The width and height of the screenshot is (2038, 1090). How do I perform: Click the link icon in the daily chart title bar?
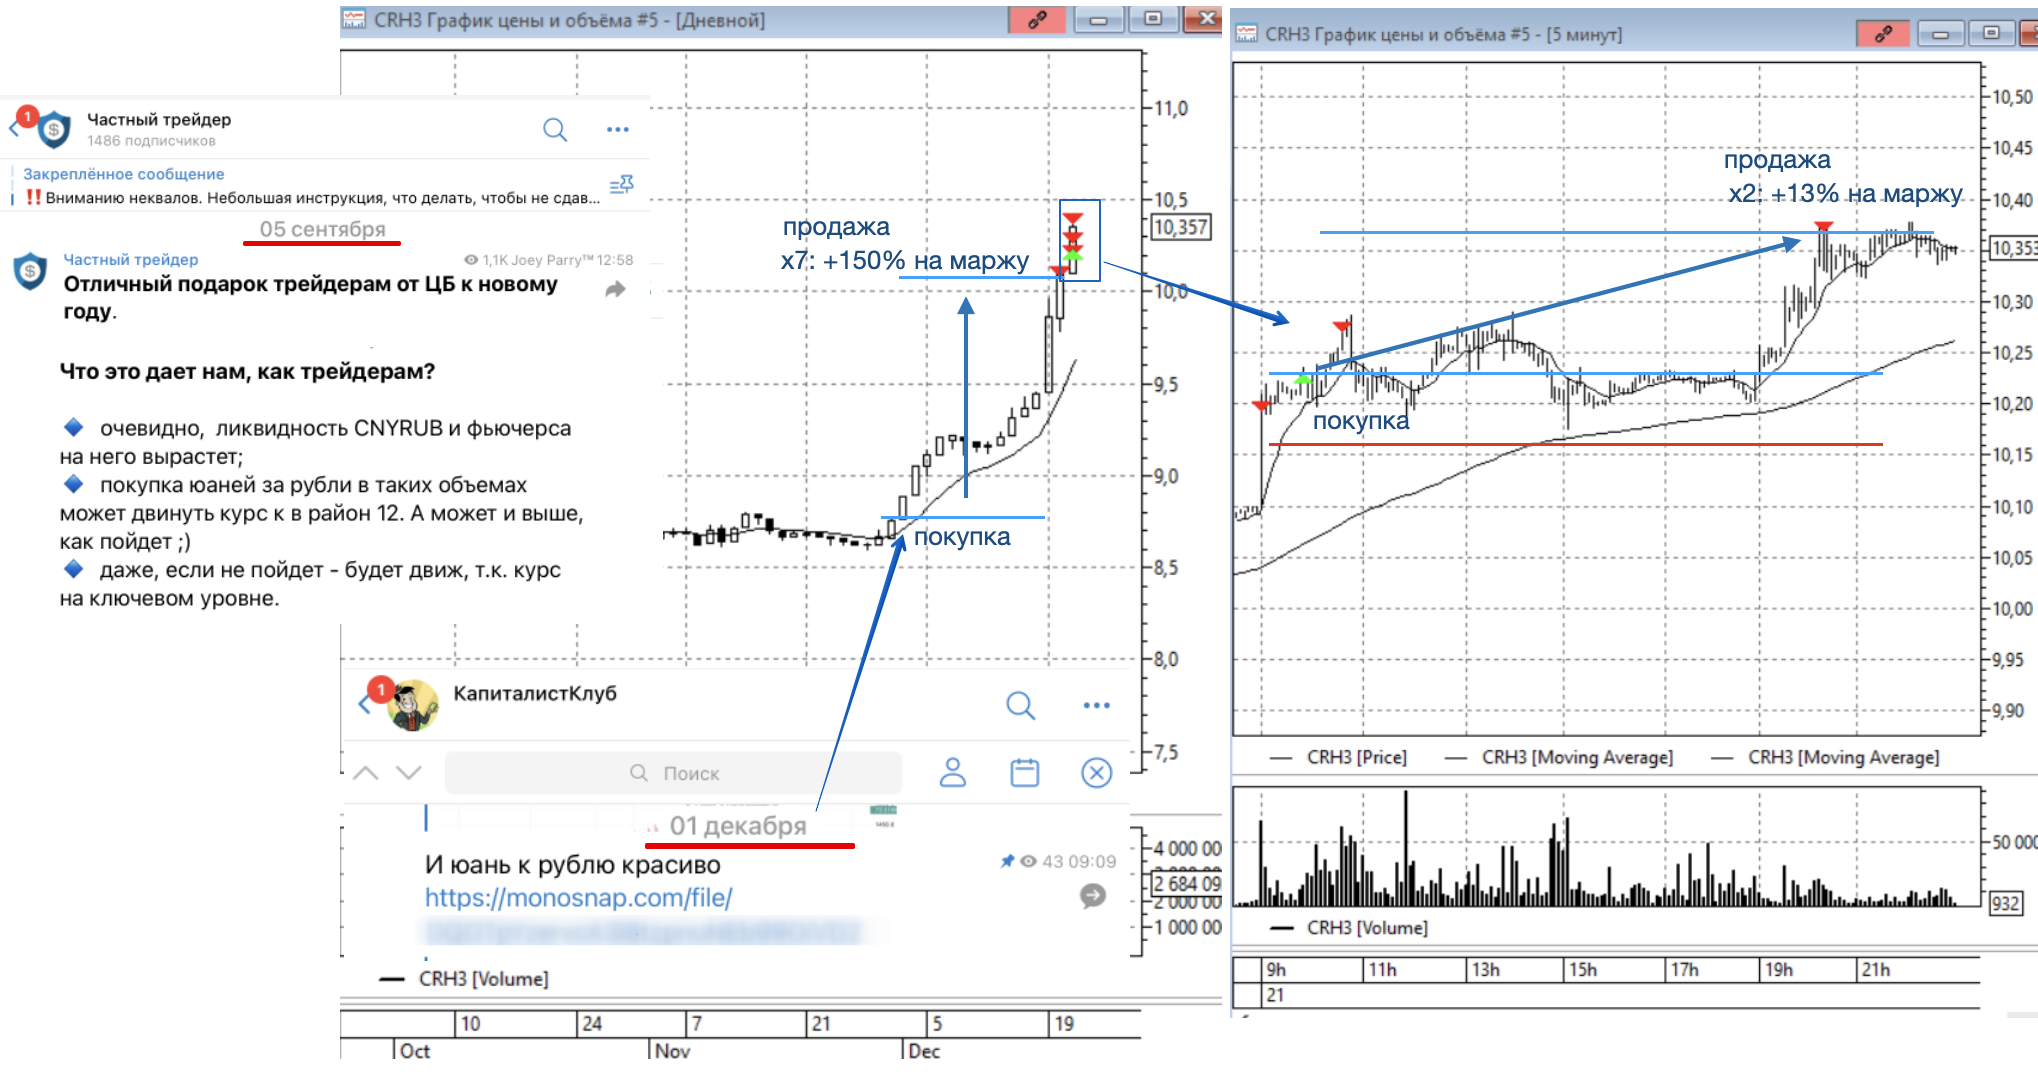(x=1037, y=20)
